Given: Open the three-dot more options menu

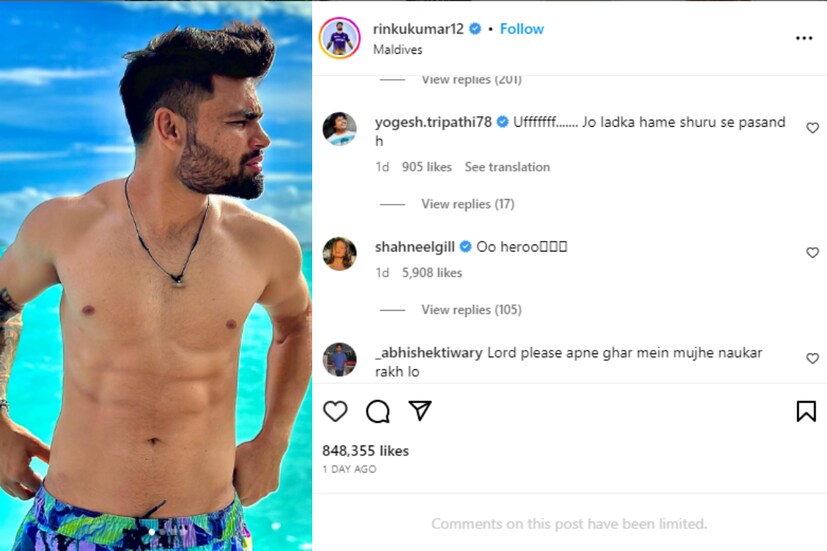Looking at the screenshot, I should [804, 38].
